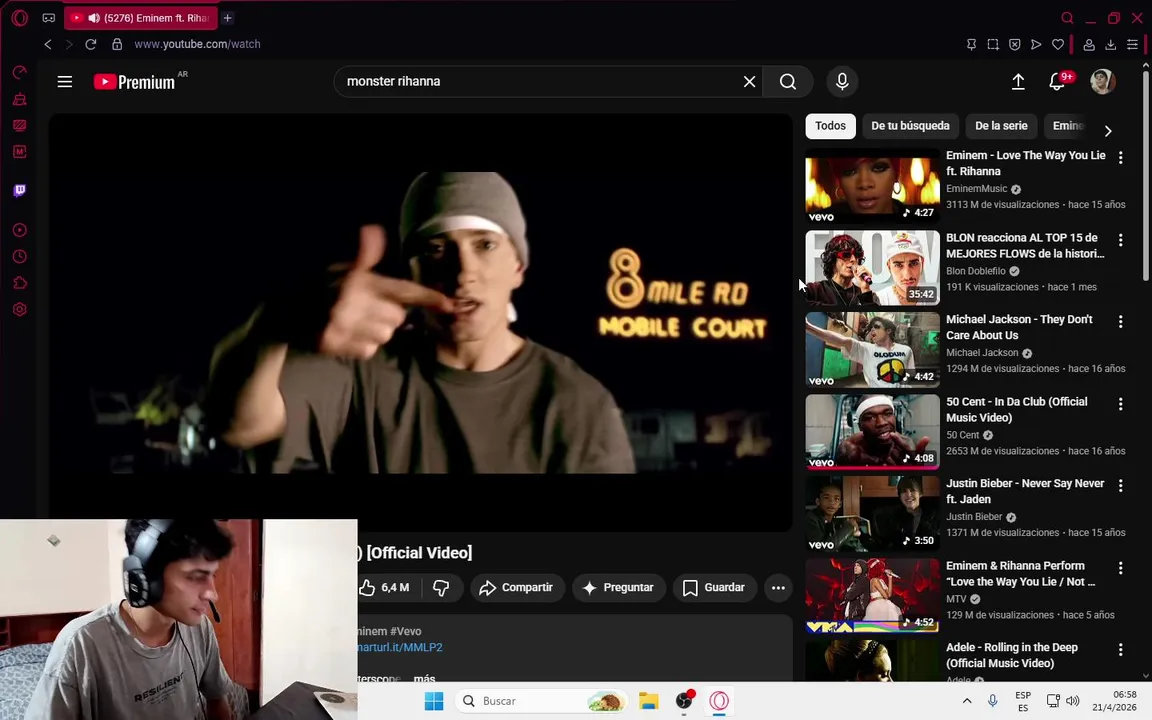This screenshot has height=720, width=1152.
Task: Open the Player icon in Opera sidebar
Action: coord(20,230)
